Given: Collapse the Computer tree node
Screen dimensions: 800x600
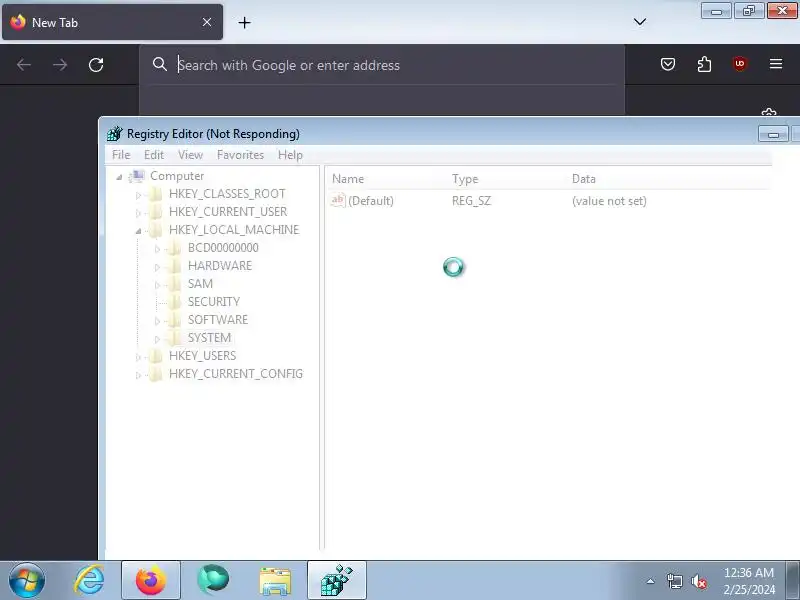Looking at the screenshot, I should pyautogui.click(x=119, y=177).
